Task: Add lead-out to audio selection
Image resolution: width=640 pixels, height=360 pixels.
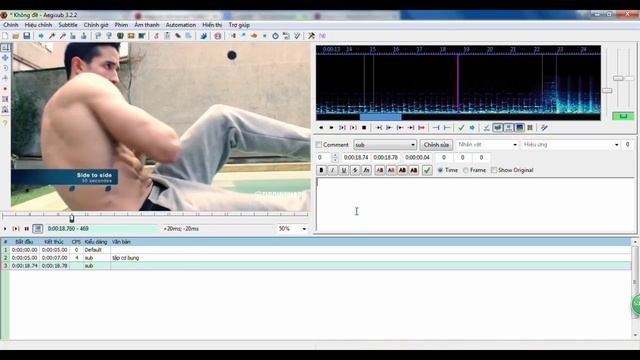Action: coord(447,128)
